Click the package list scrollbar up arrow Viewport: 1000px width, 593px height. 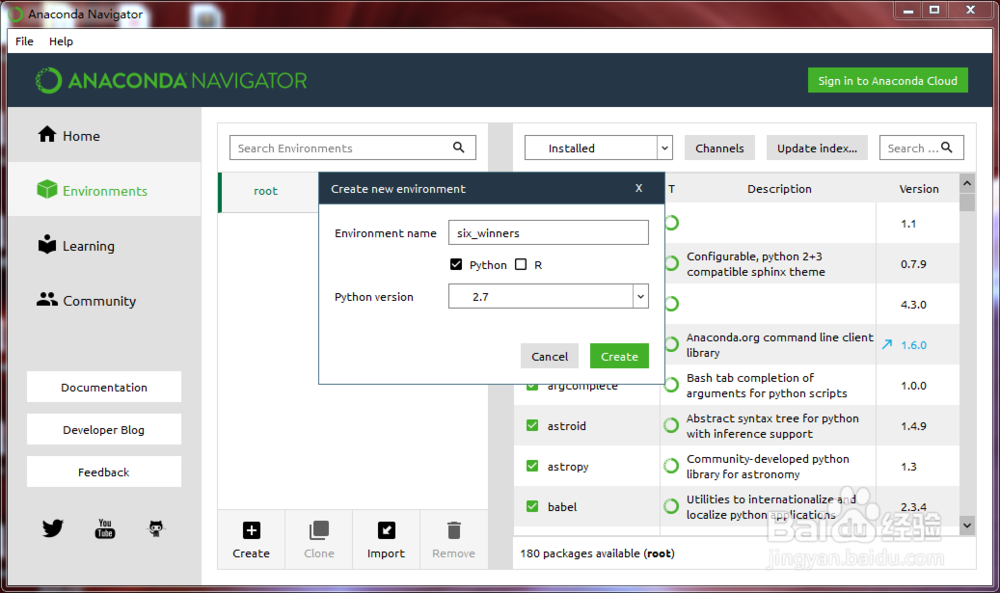point(967,184)
